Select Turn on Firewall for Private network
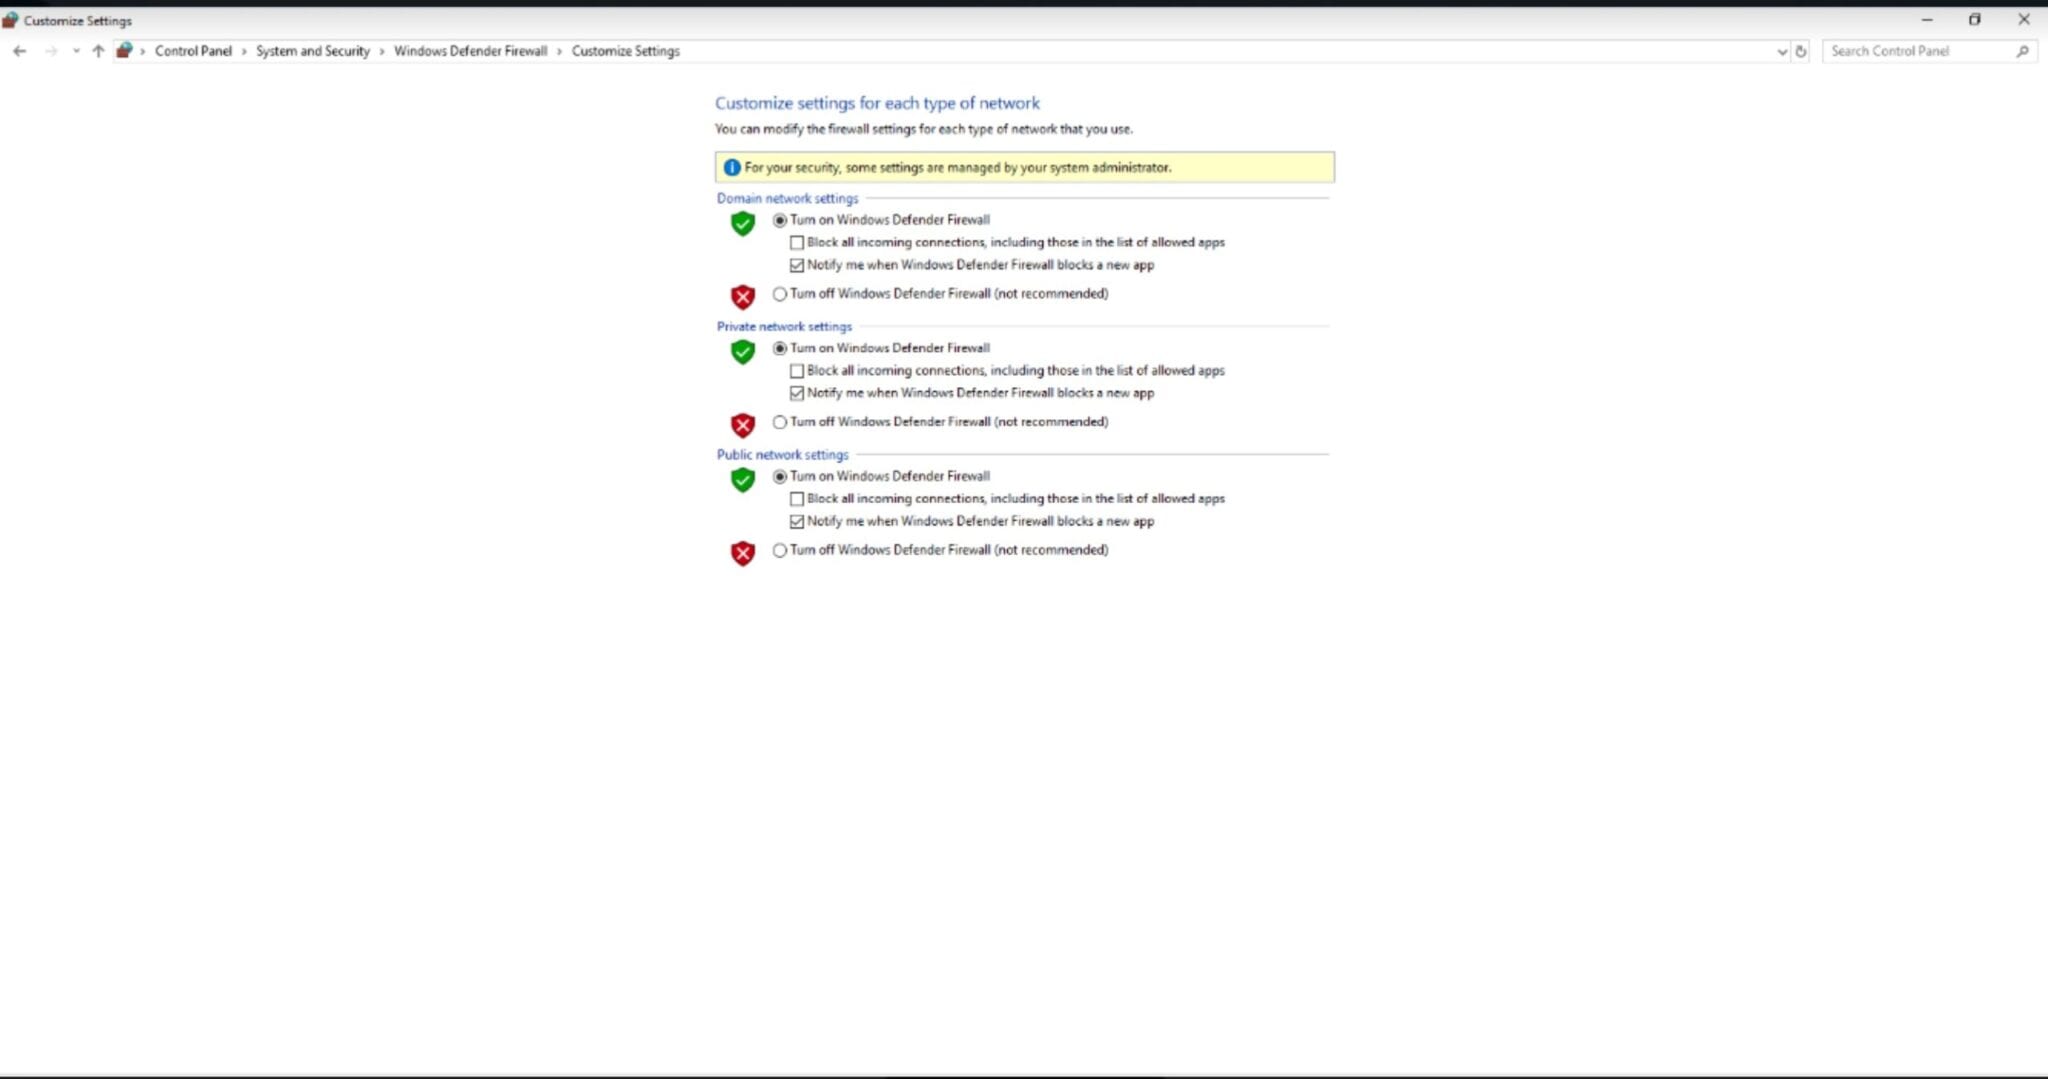The image size is (2048, 1079). click(x=779, y=348)
